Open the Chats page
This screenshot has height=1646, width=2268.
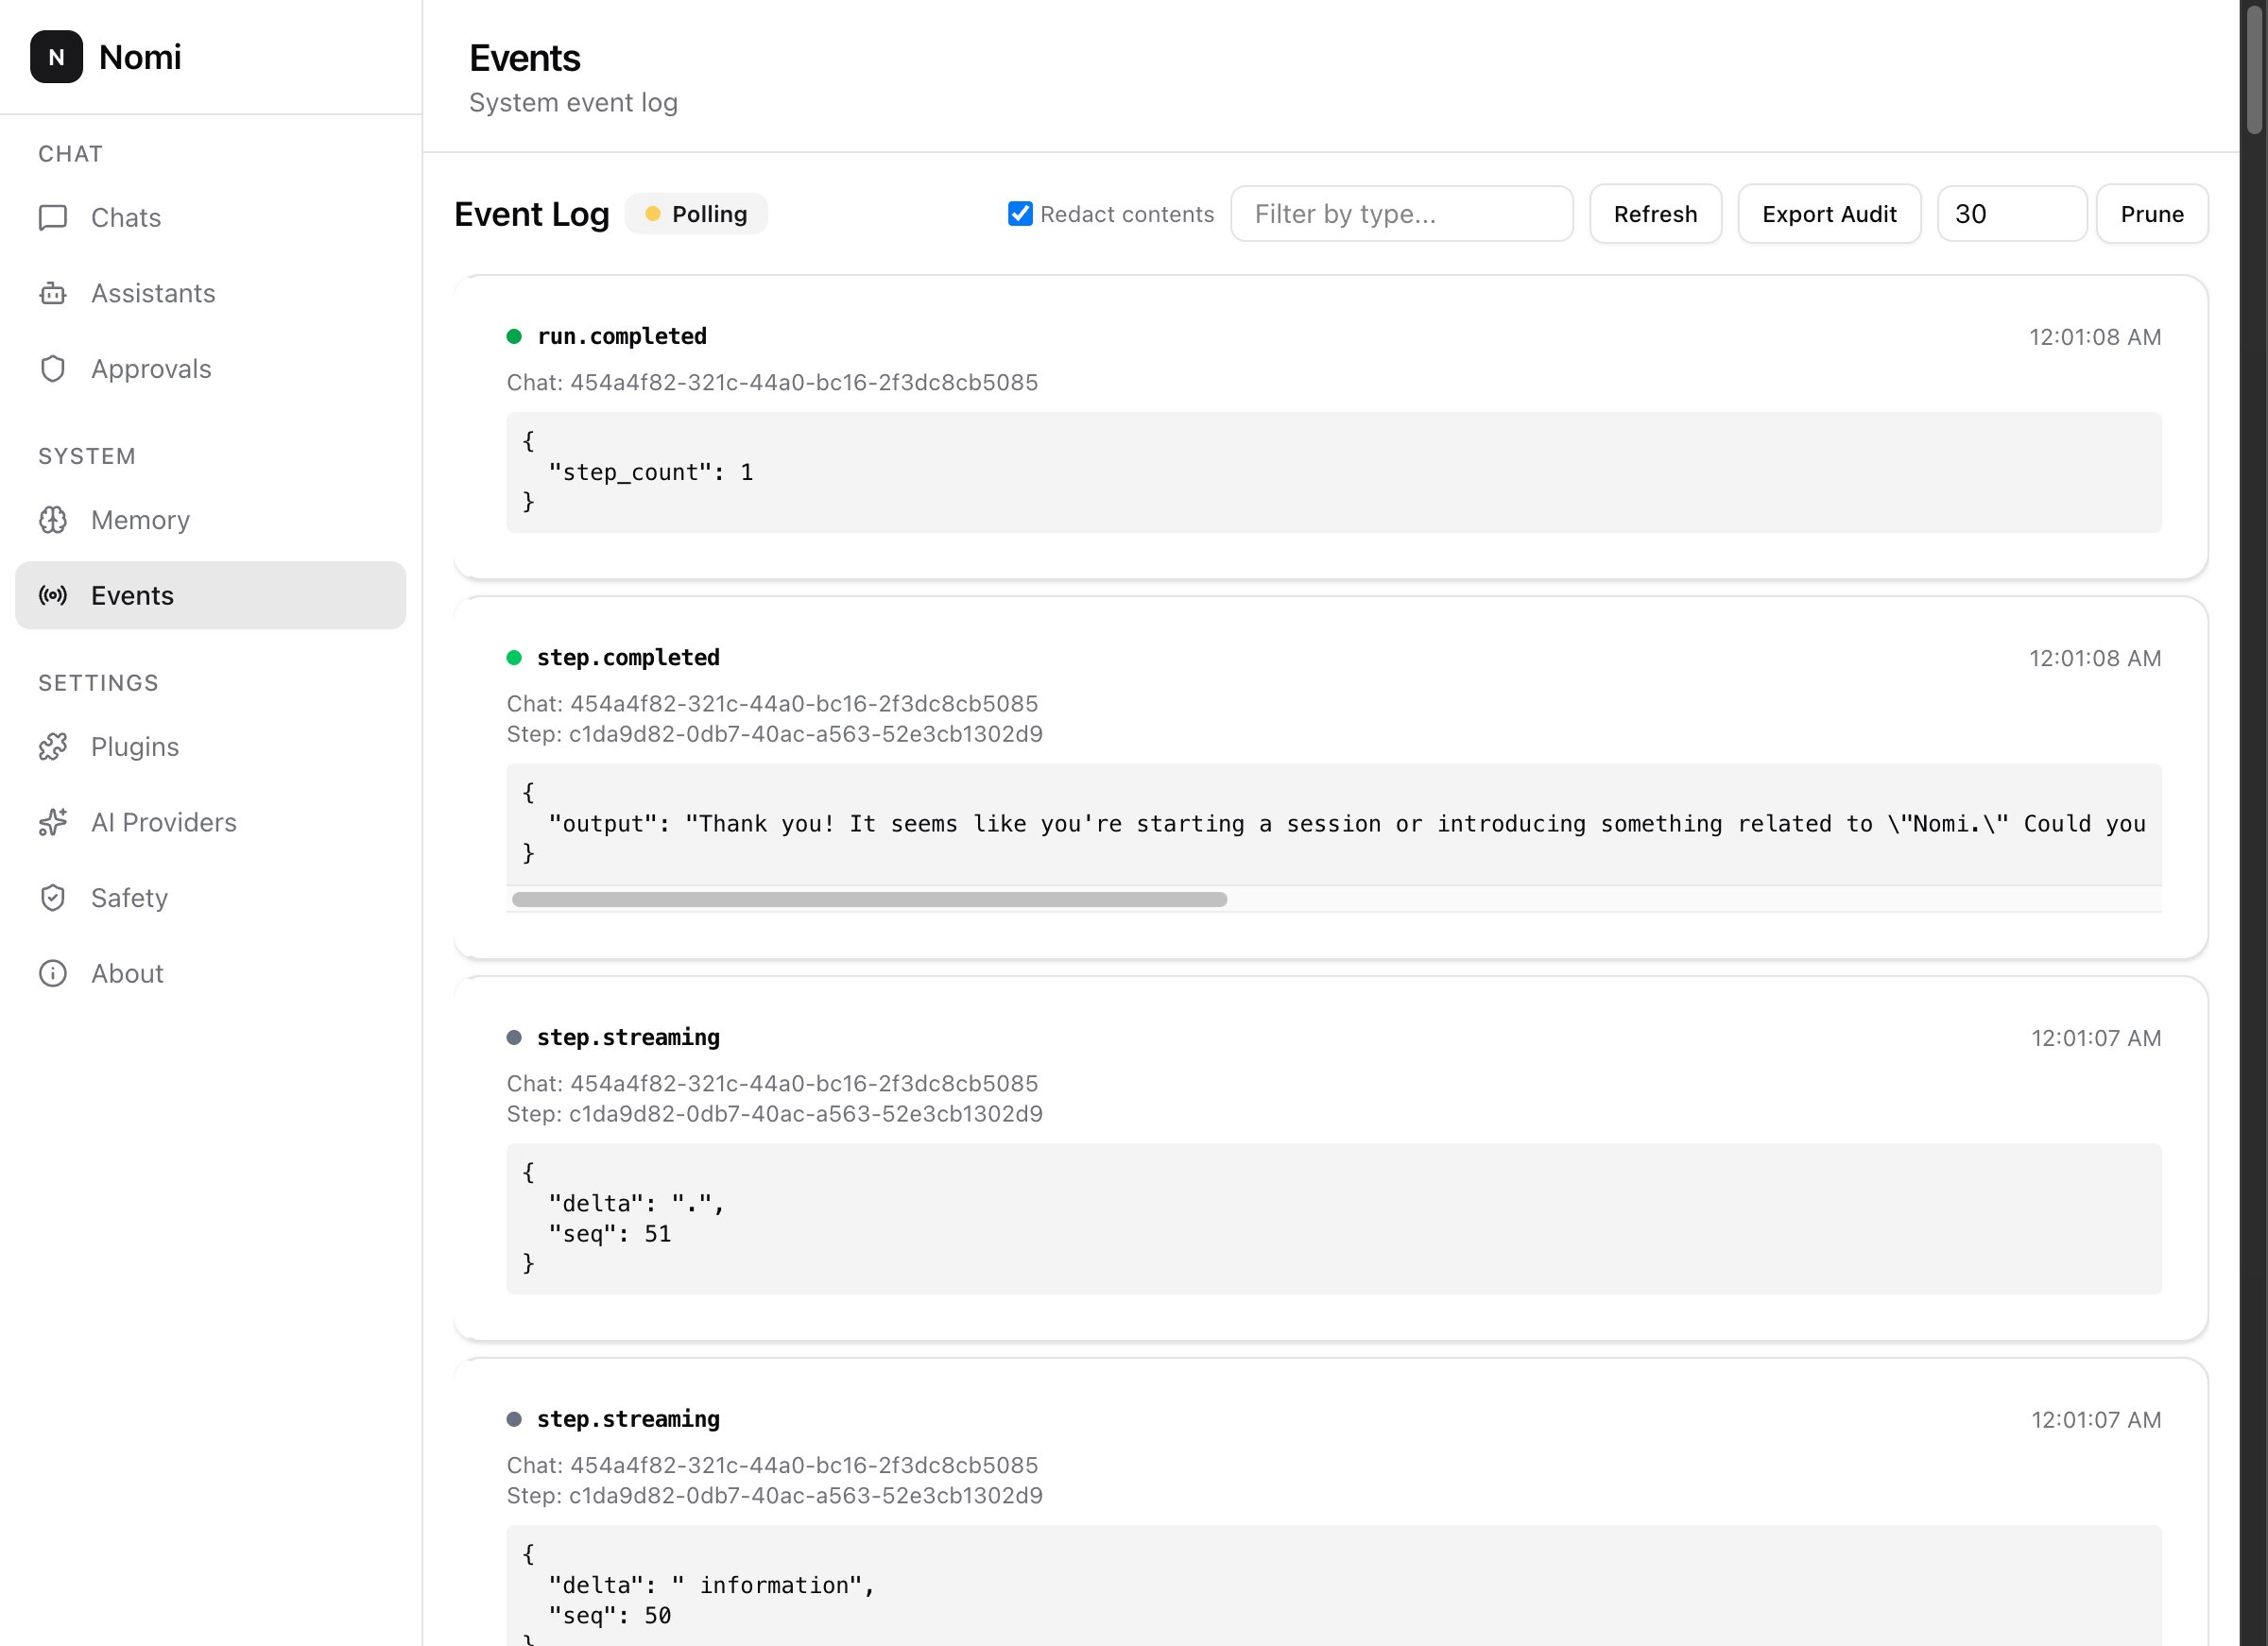pyautogui.click(x=211, y=218)
